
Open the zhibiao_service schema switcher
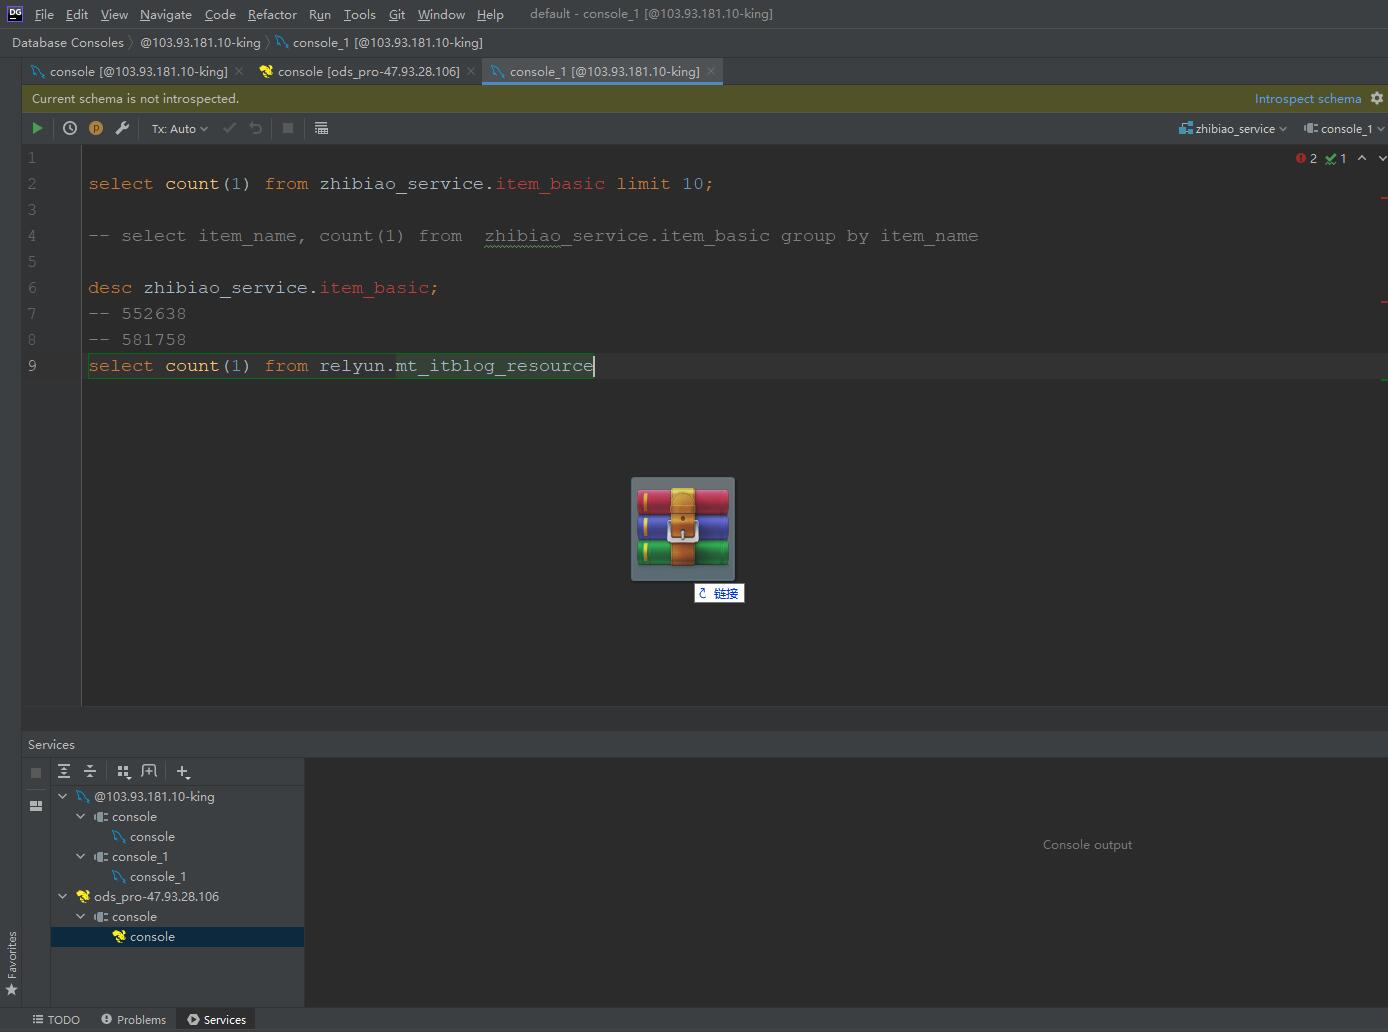(1233, 129)
